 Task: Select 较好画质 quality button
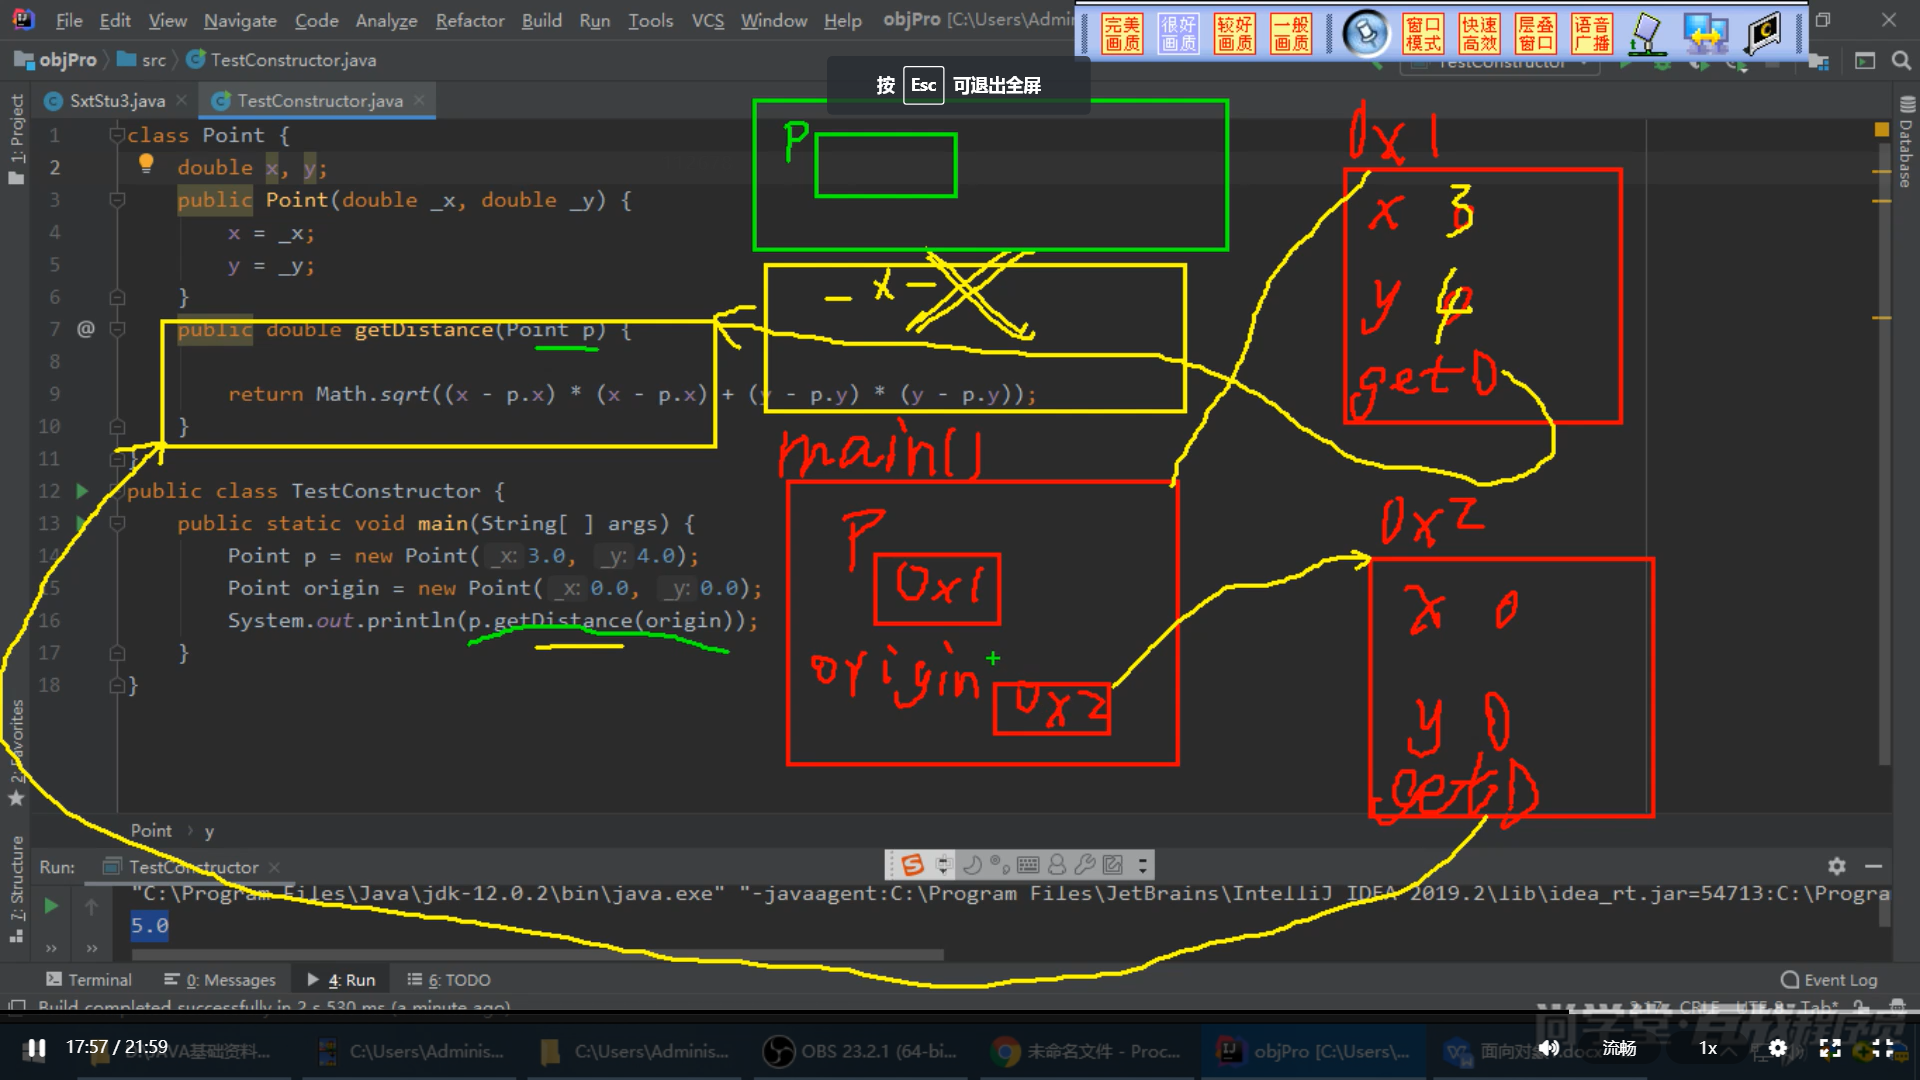point(1234,33)
